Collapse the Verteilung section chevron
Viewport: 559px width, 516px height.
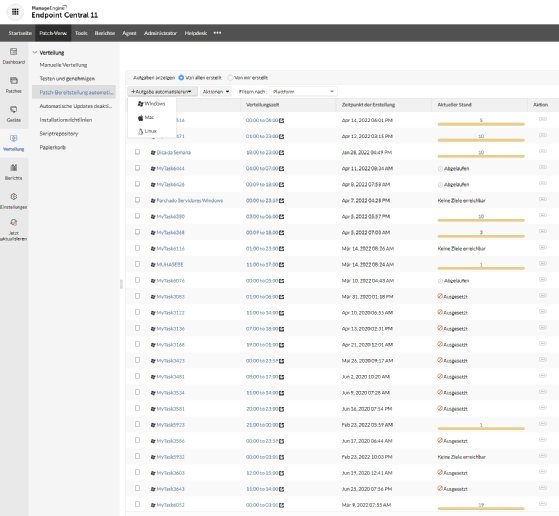[x=35, y=52]
